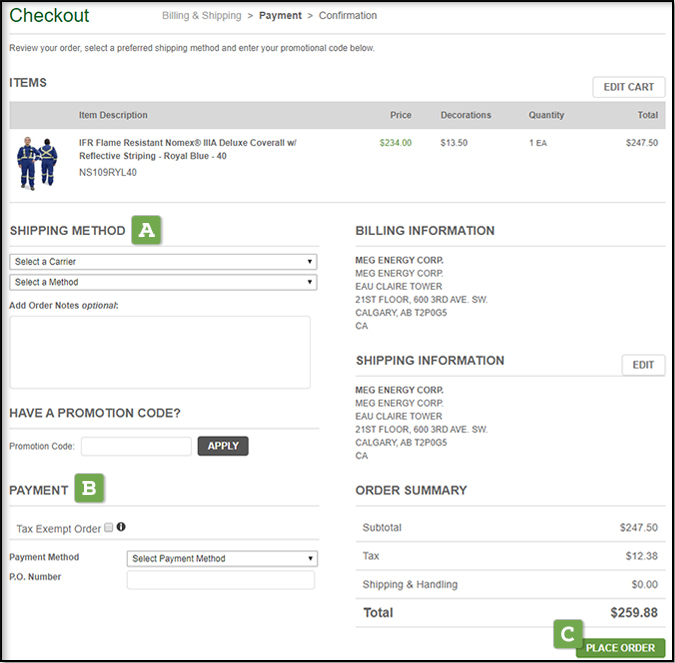This screenshot has width=675, height=663.
Task: Click the green C marker badge
Action: [567, 633]
